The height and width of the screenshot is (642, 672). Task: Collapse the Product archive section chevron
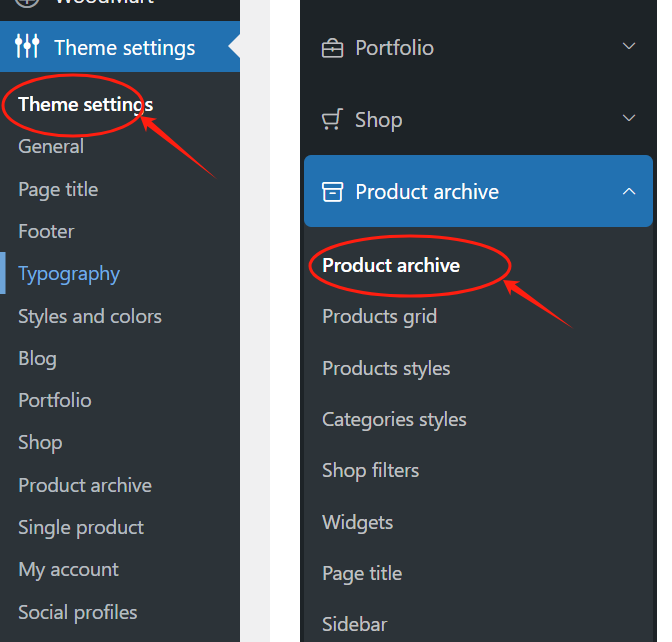tap(629, 191)
